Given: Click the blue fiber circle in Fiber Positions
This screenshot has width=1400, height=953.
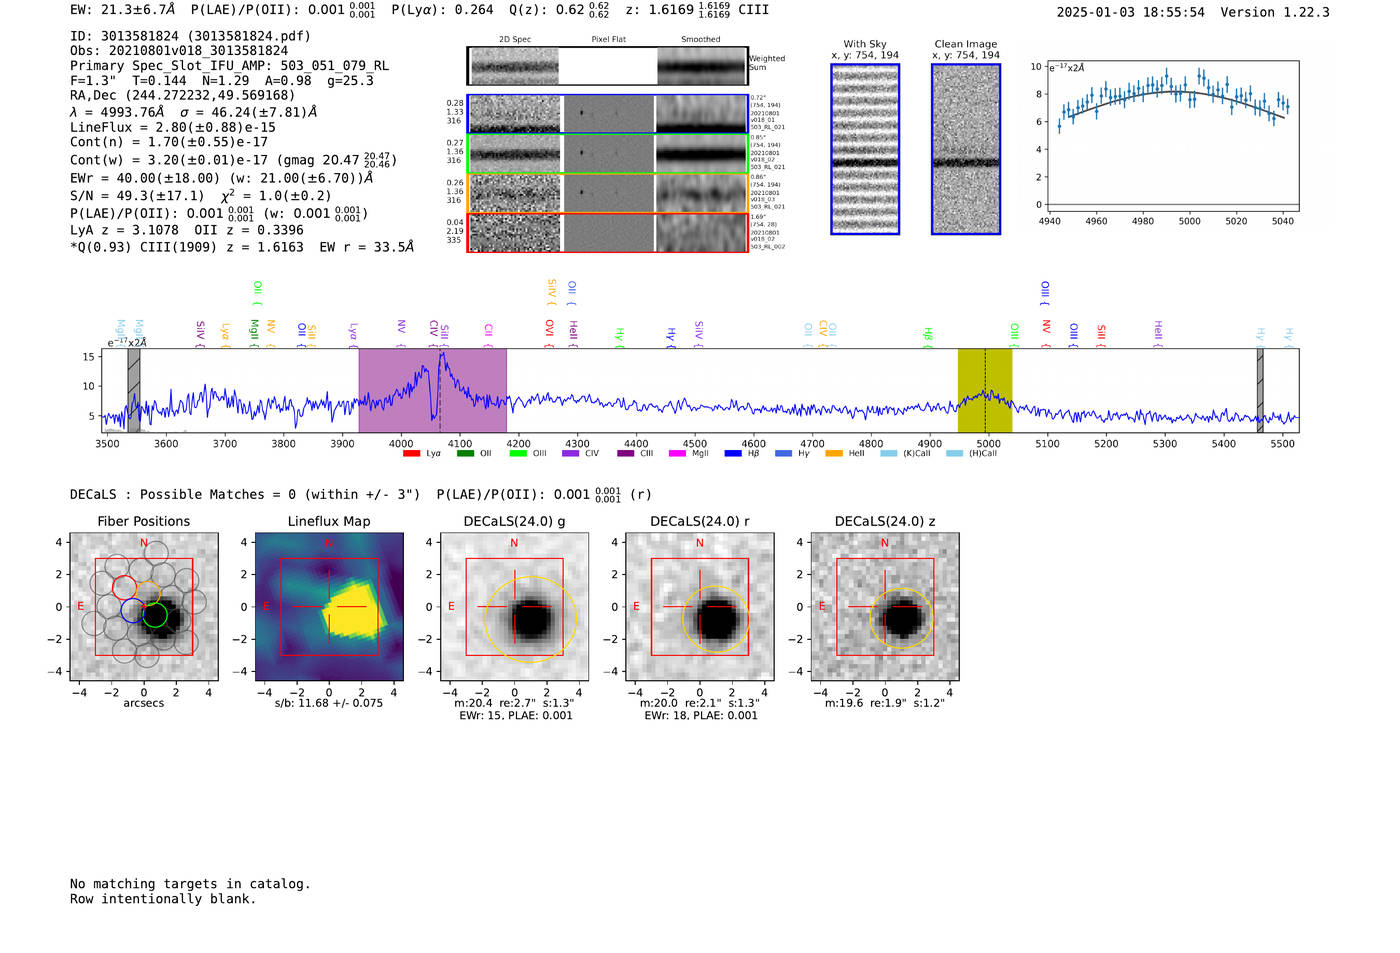Looking at the screenshot, I should 132,610.
